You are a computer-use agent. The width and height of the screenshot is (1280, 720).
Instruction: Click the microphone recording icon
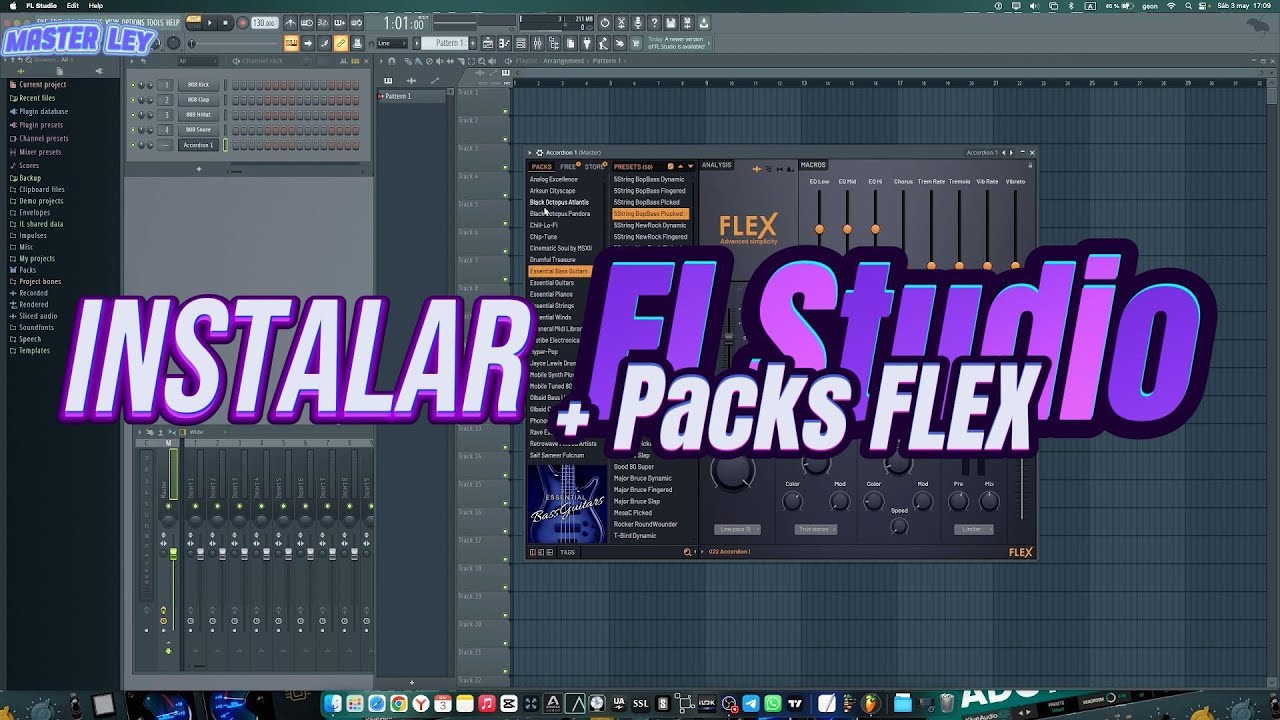point(638,23)
